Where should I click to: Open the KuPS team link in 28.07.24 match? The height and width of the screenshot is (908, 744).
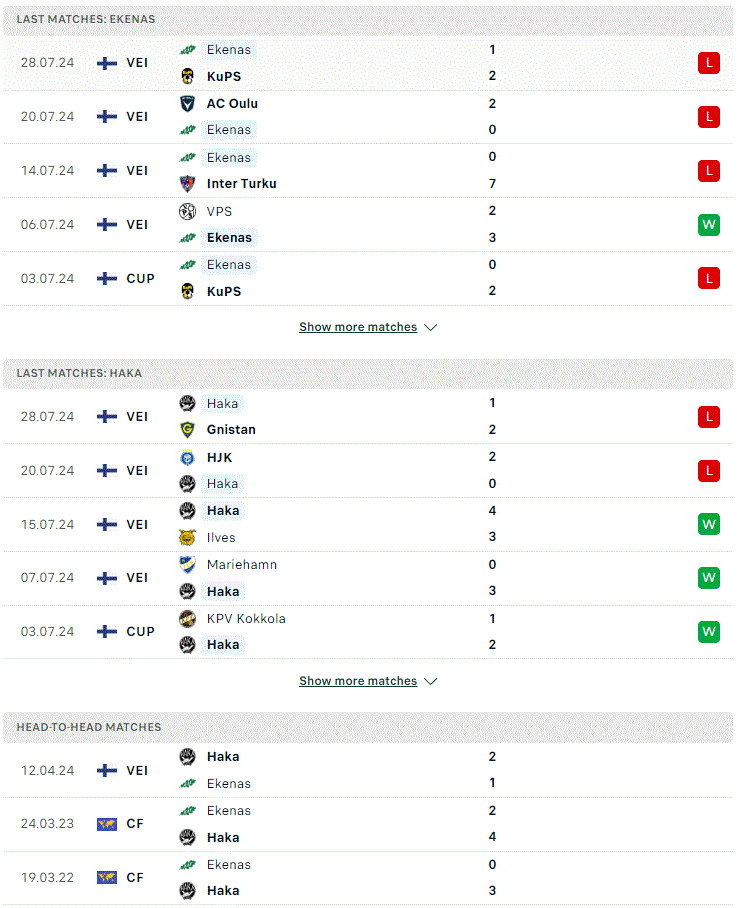coord(224,76)
